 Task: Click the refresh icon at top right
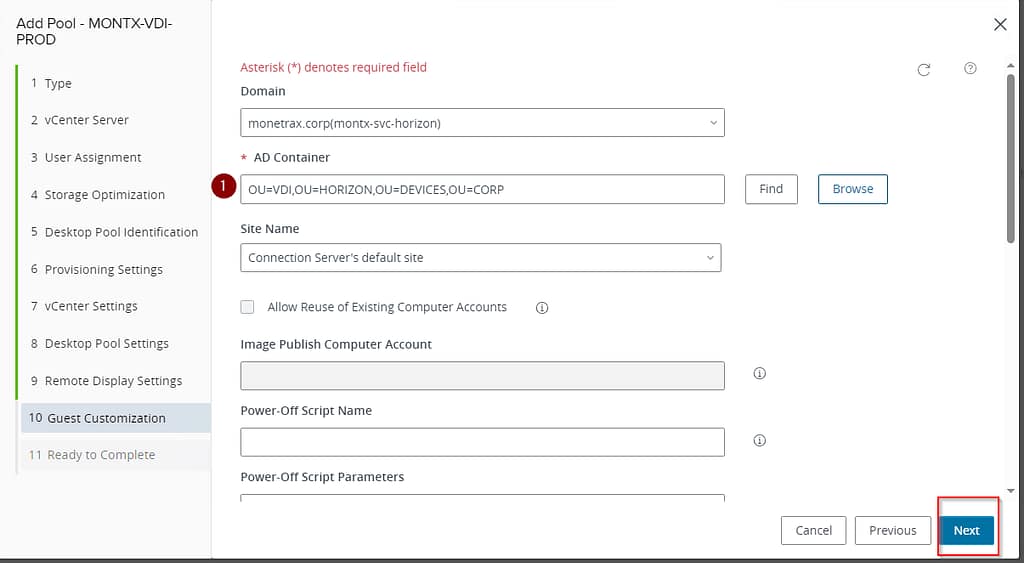pyautogui.click(x=924, y=69)
